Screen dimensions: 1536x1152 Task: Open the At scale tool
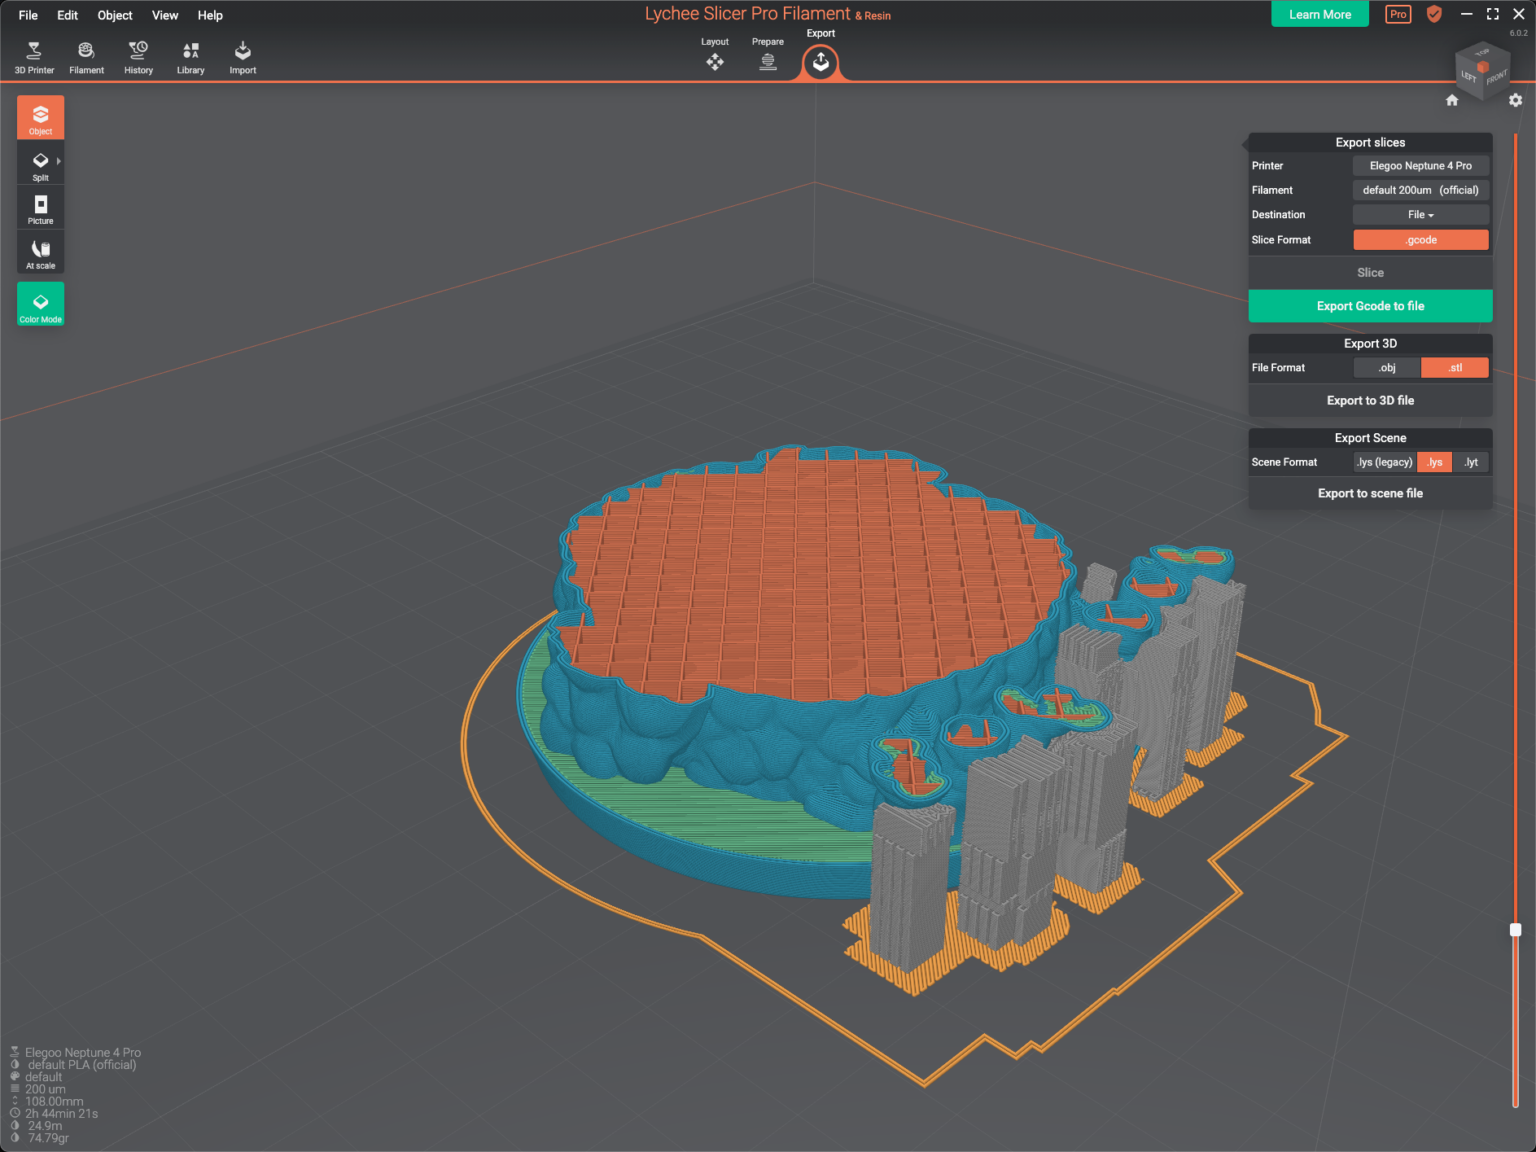pos(40,252)
